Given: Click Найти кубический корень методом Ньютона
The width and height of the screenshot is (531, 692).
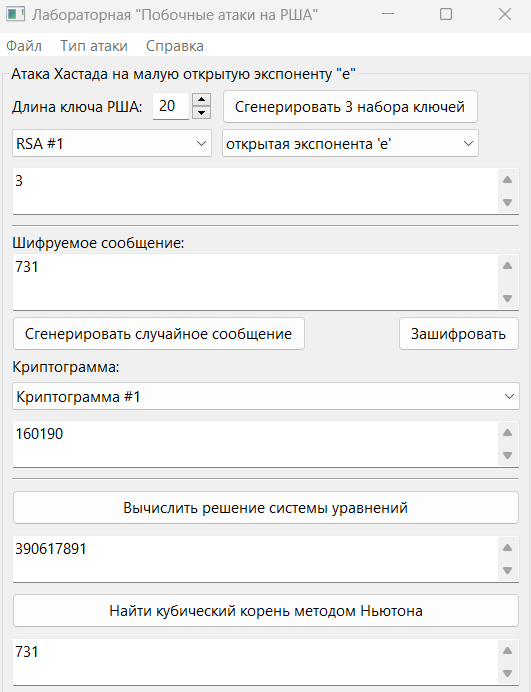Looking at the screenshot, I should (266, 611).
